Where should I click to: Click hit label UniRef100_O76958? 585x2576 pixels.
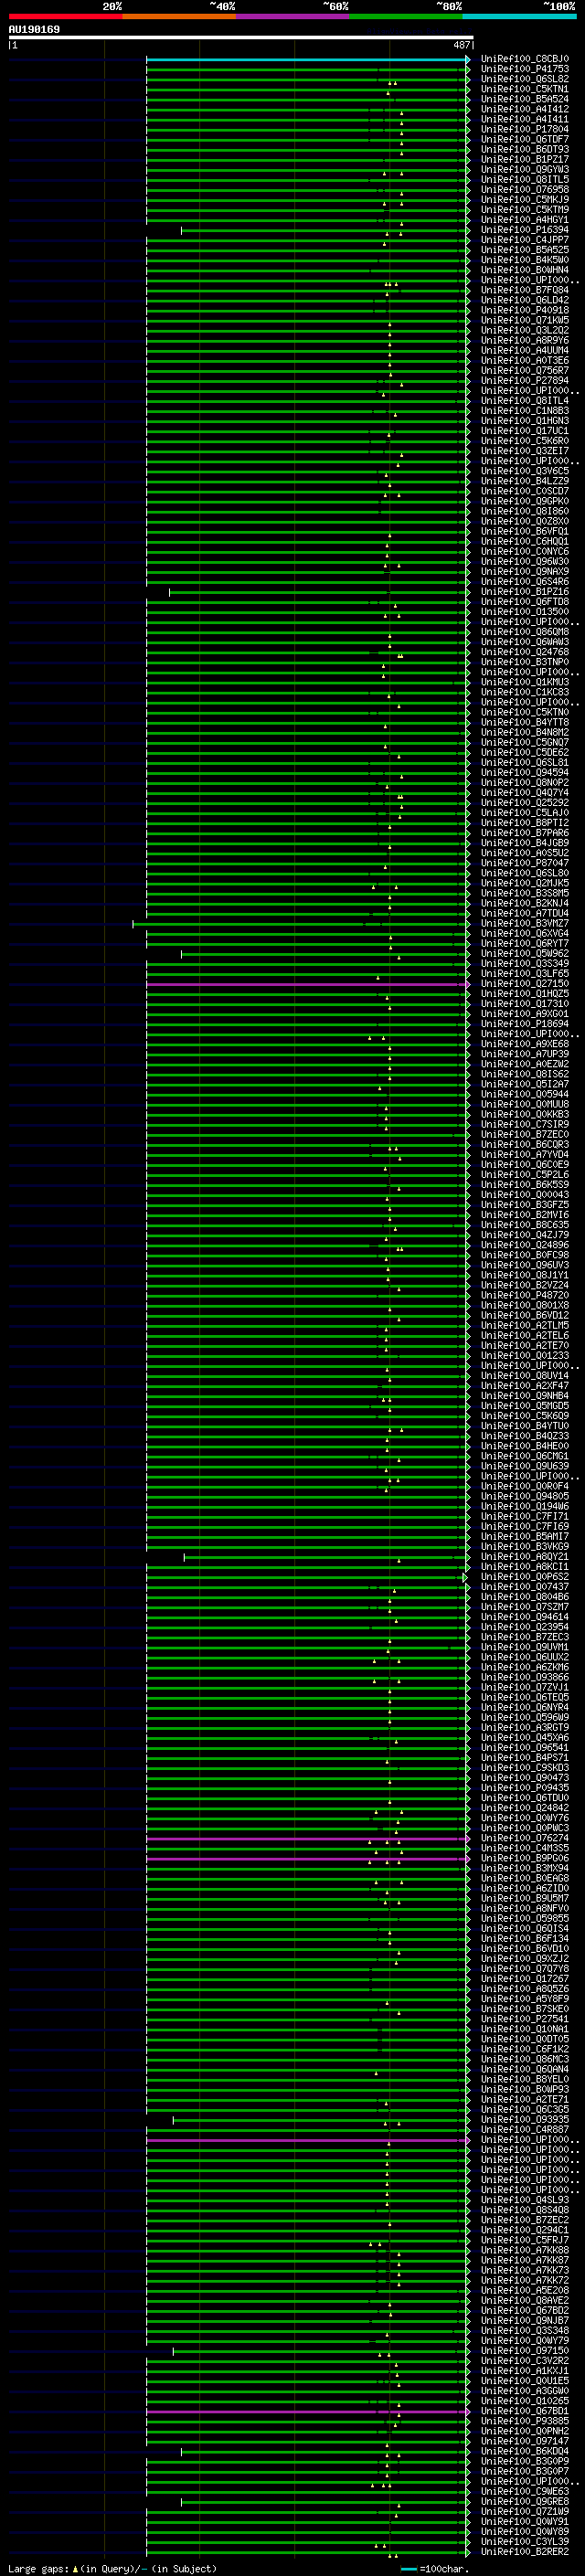pos(525,190)
